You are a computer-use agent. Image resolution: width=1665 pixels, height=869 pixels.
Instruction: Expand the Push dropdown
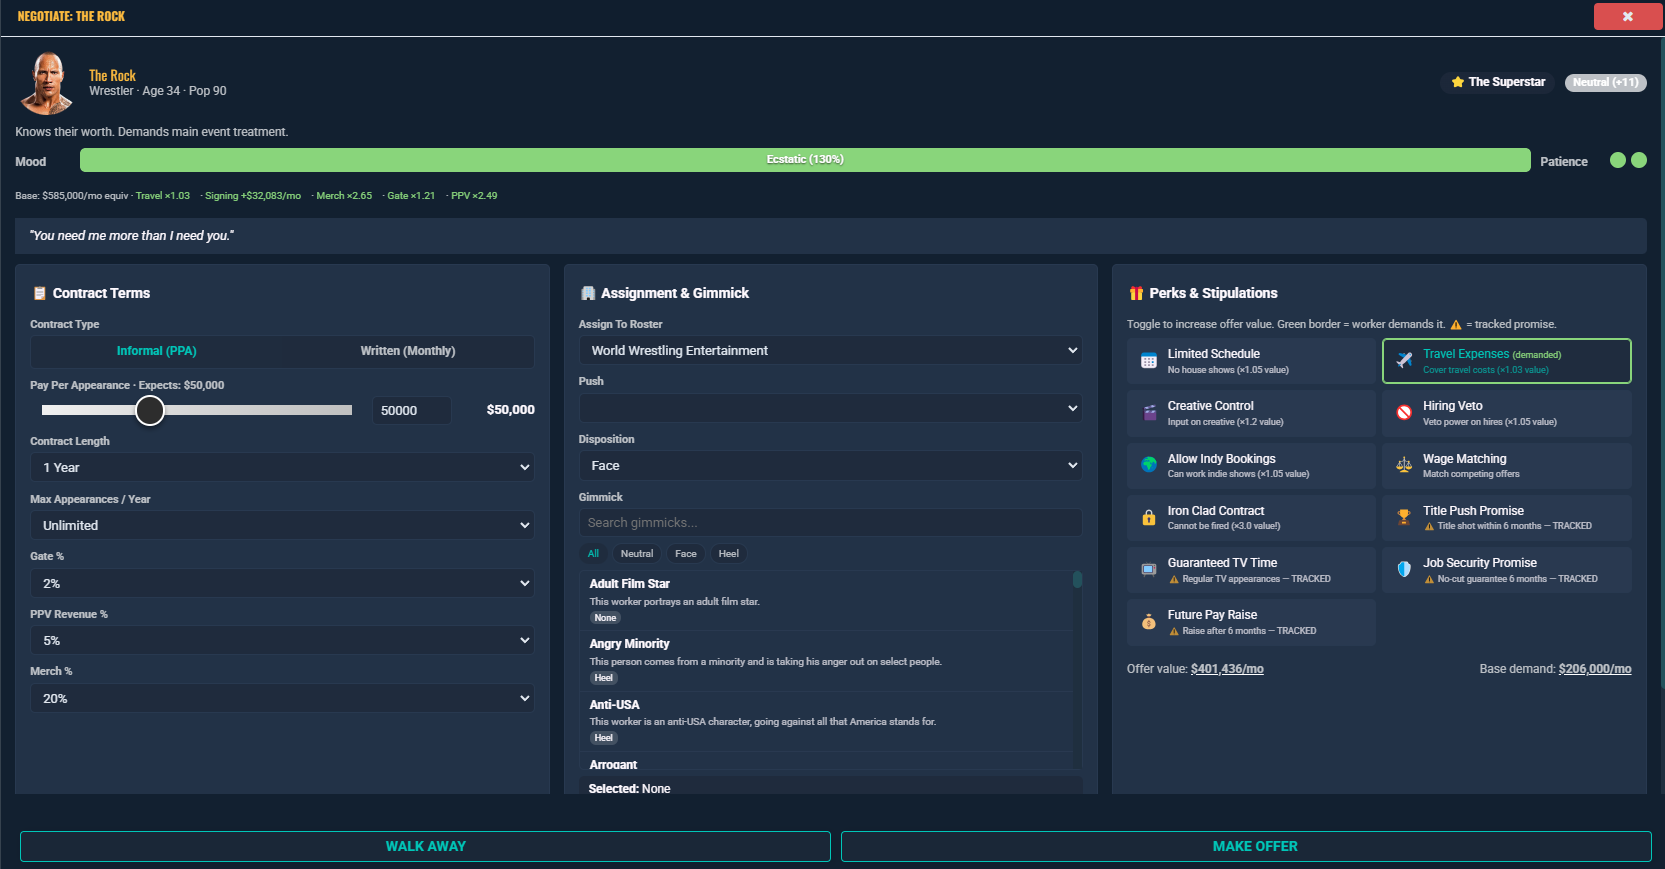coord(830,408)
